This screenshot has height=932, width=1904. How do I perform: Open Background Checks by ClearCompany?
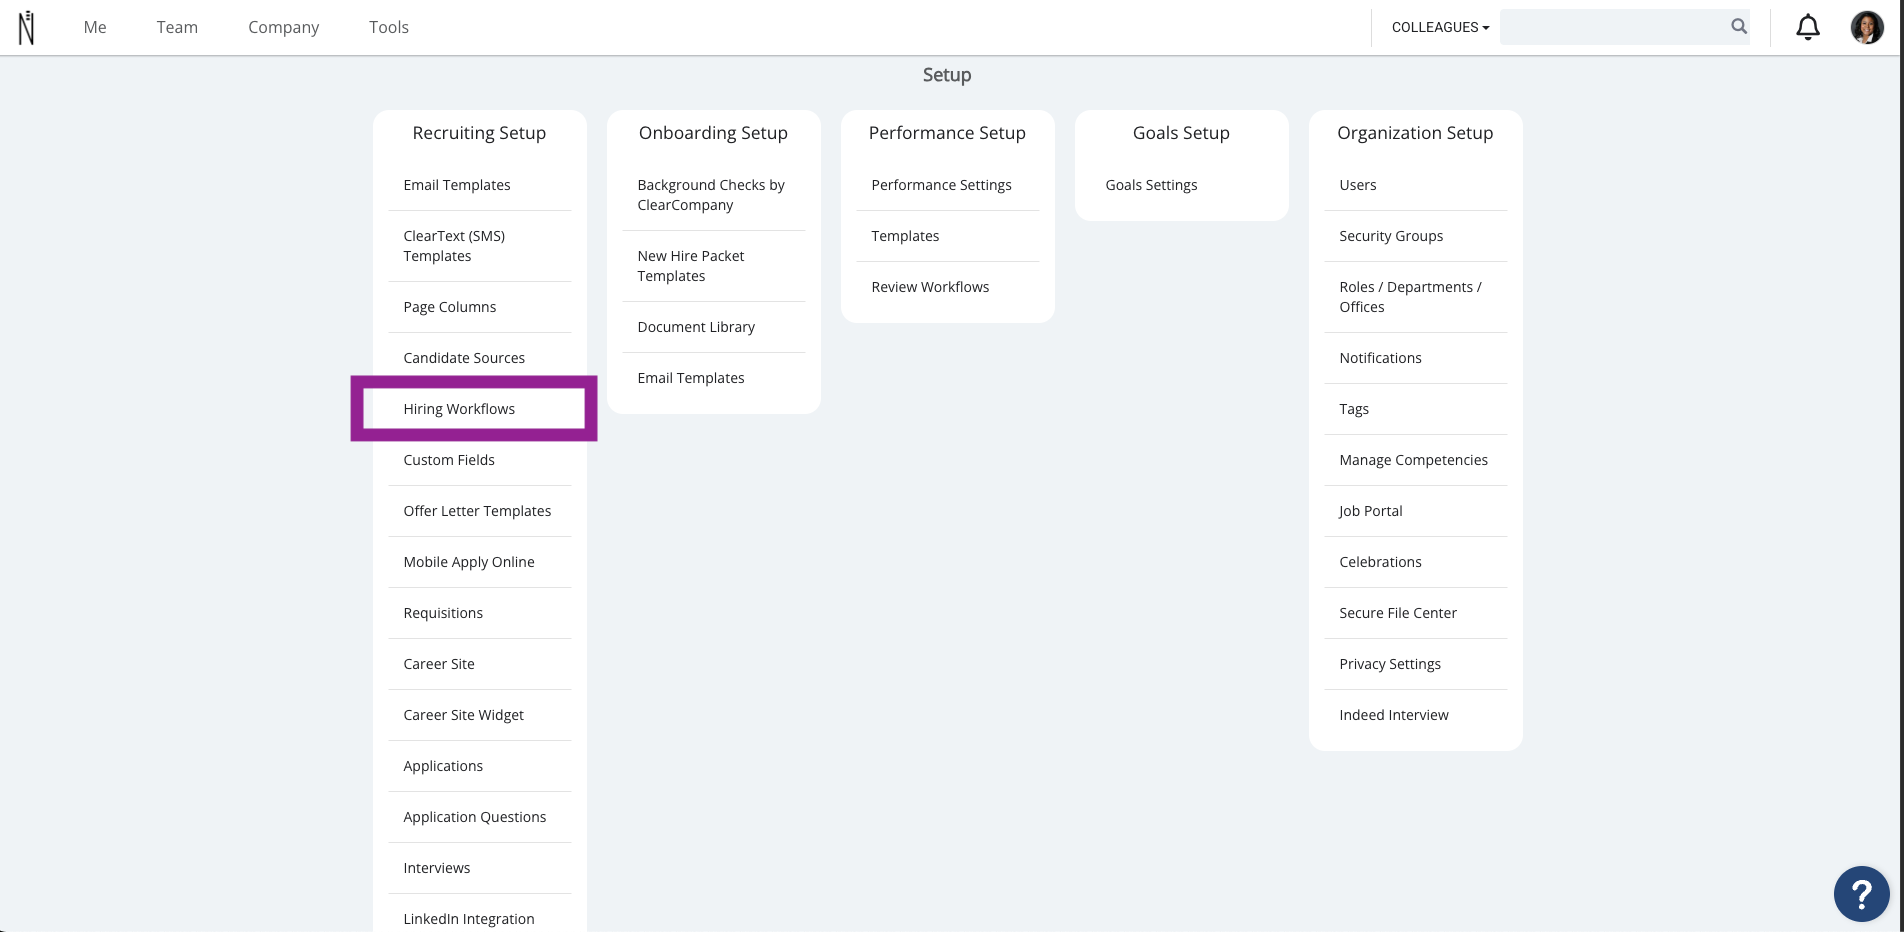coord(711,195)
